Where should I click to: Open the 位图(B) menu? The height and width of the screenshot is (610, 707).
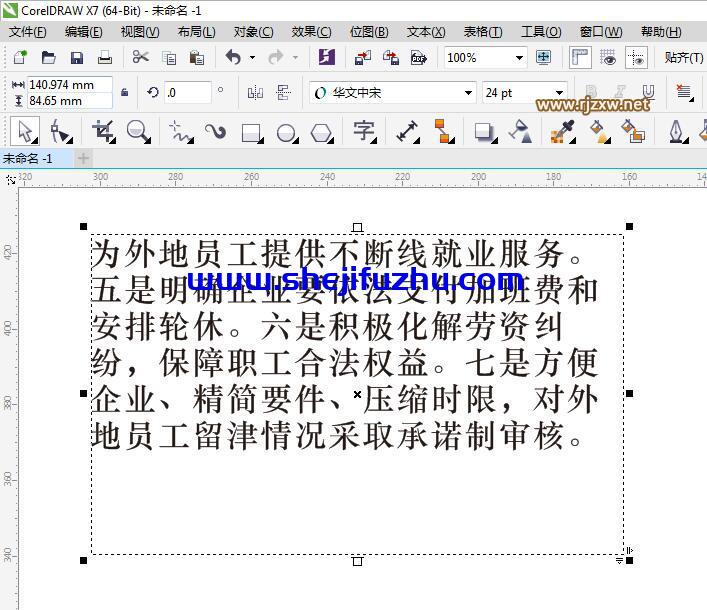point(369,32)
